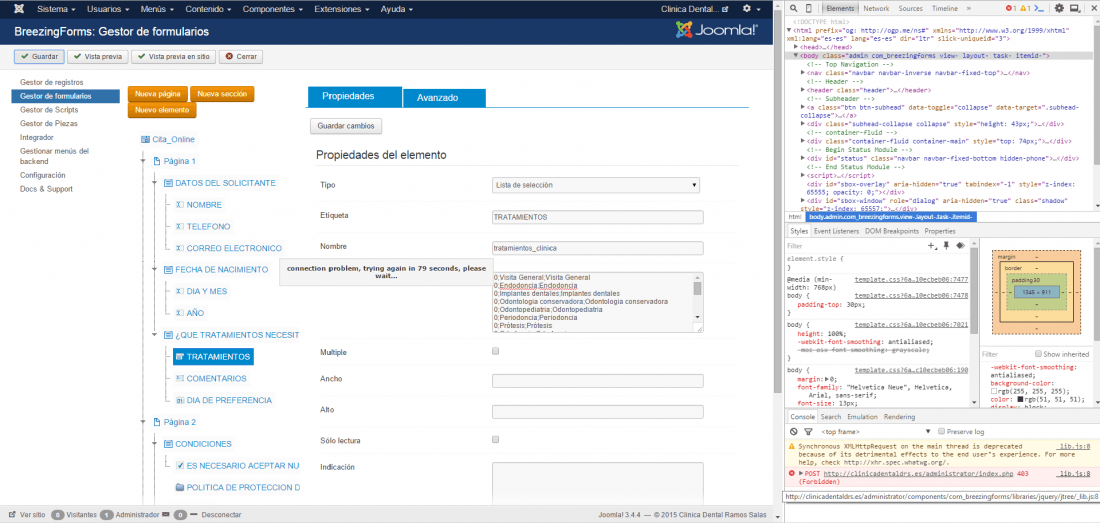Click the list icon next to TRATAMIENTOS
Screen dimensions: 1100x523
180,357
